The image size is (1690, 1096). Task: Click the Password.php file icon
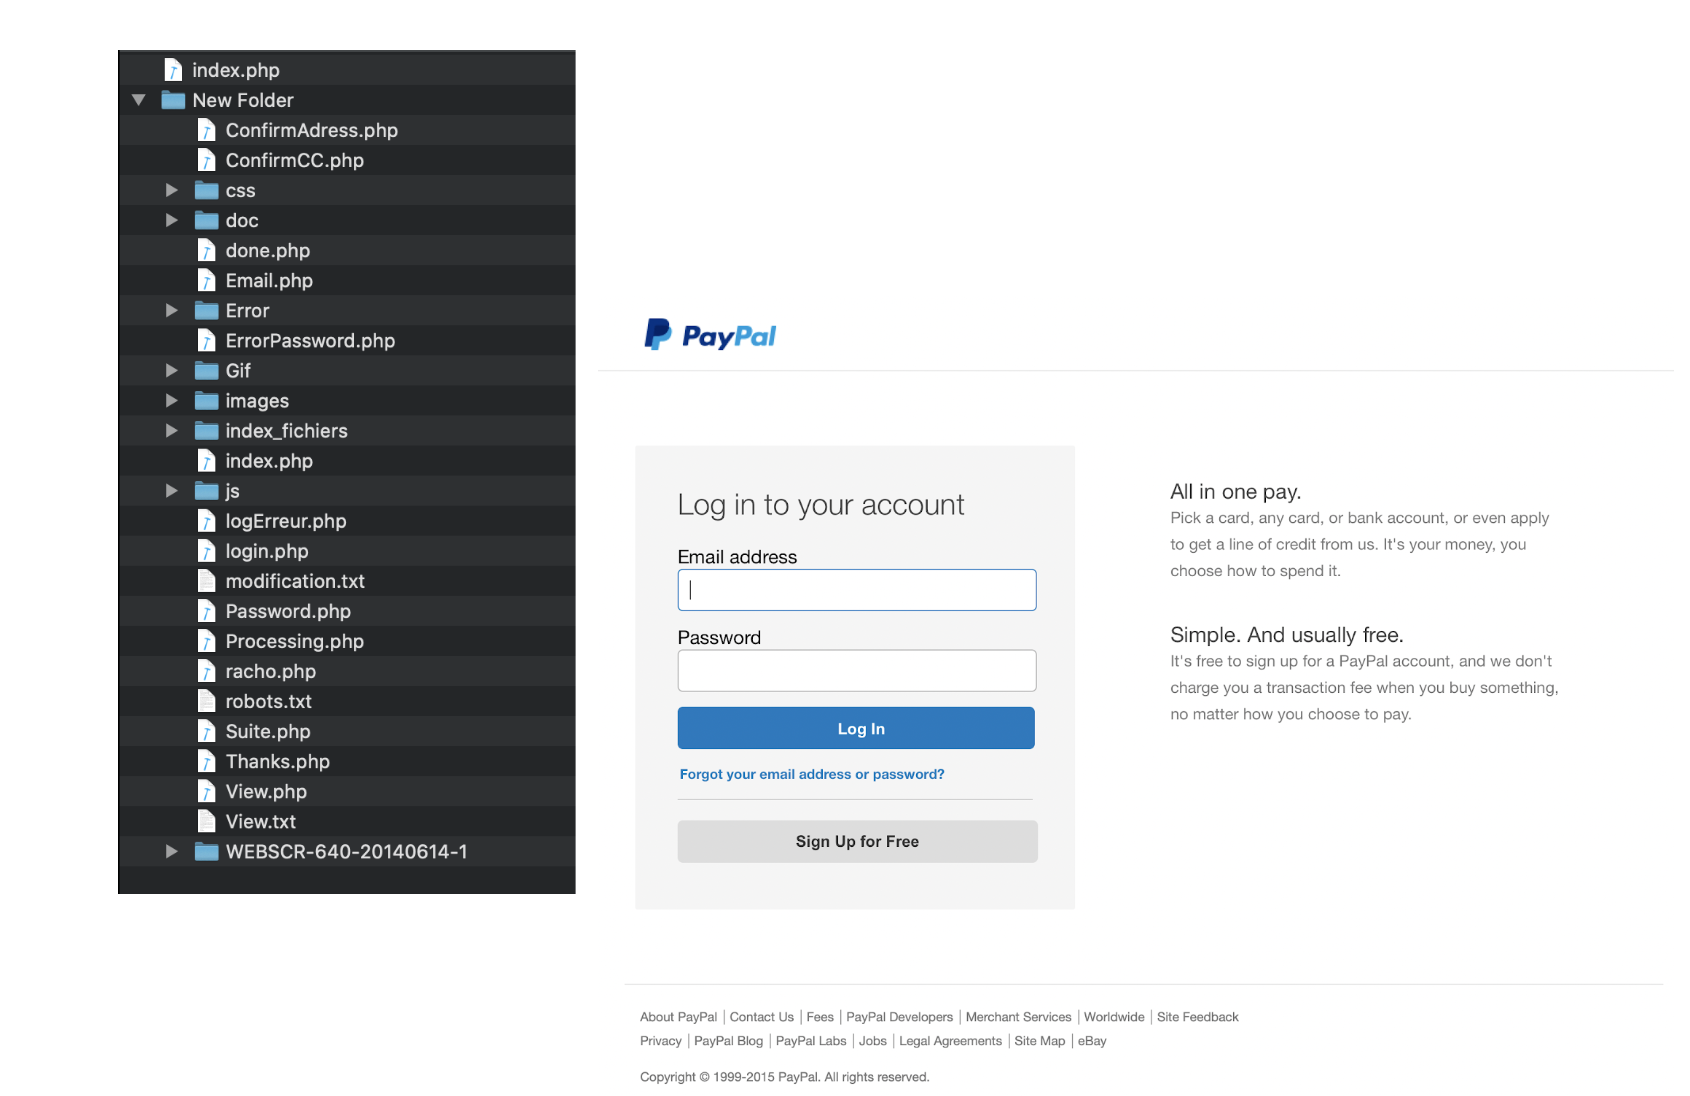[x=207, y=611]
